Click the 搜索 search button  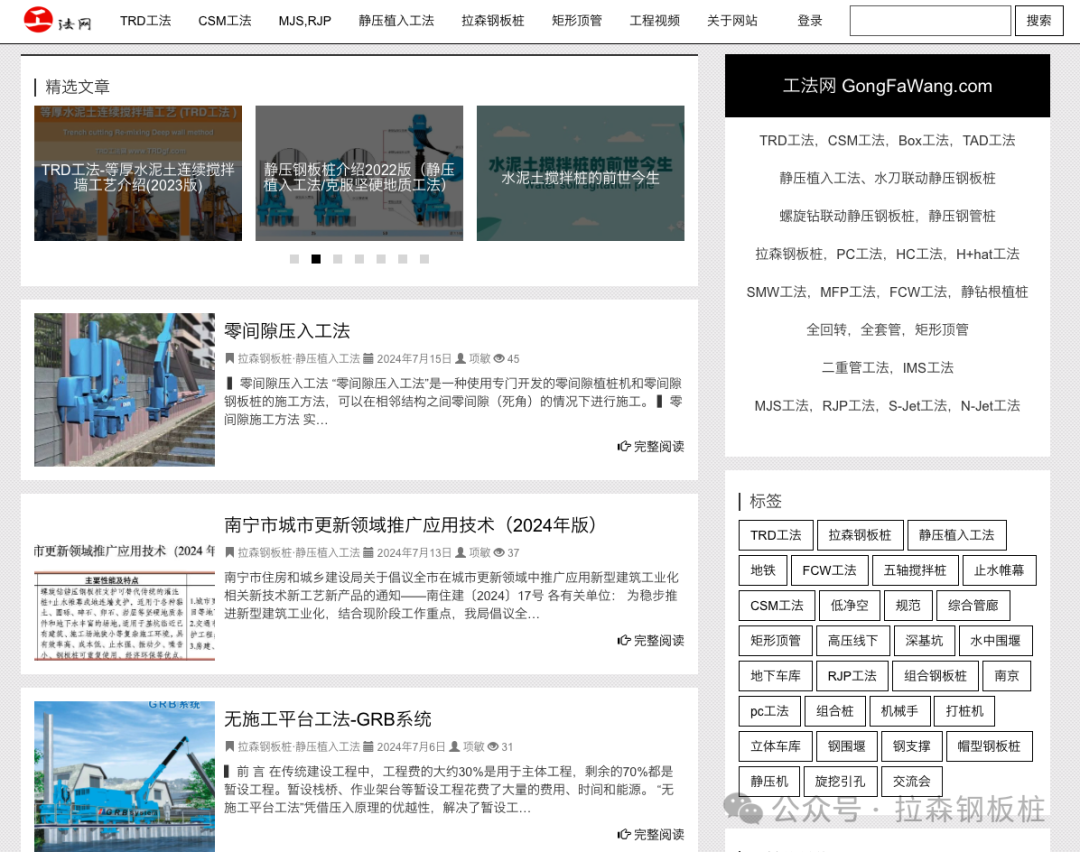point(1039,21)
